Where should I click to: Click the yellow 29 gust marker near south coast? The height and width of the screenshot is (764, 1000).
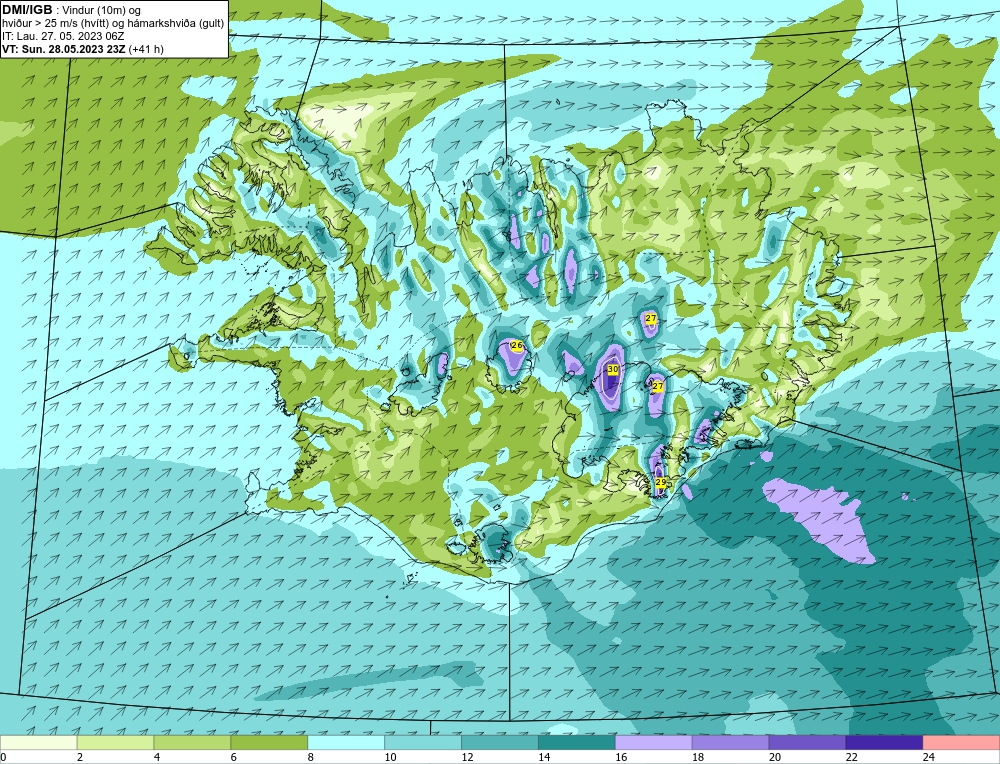[661, 481]
